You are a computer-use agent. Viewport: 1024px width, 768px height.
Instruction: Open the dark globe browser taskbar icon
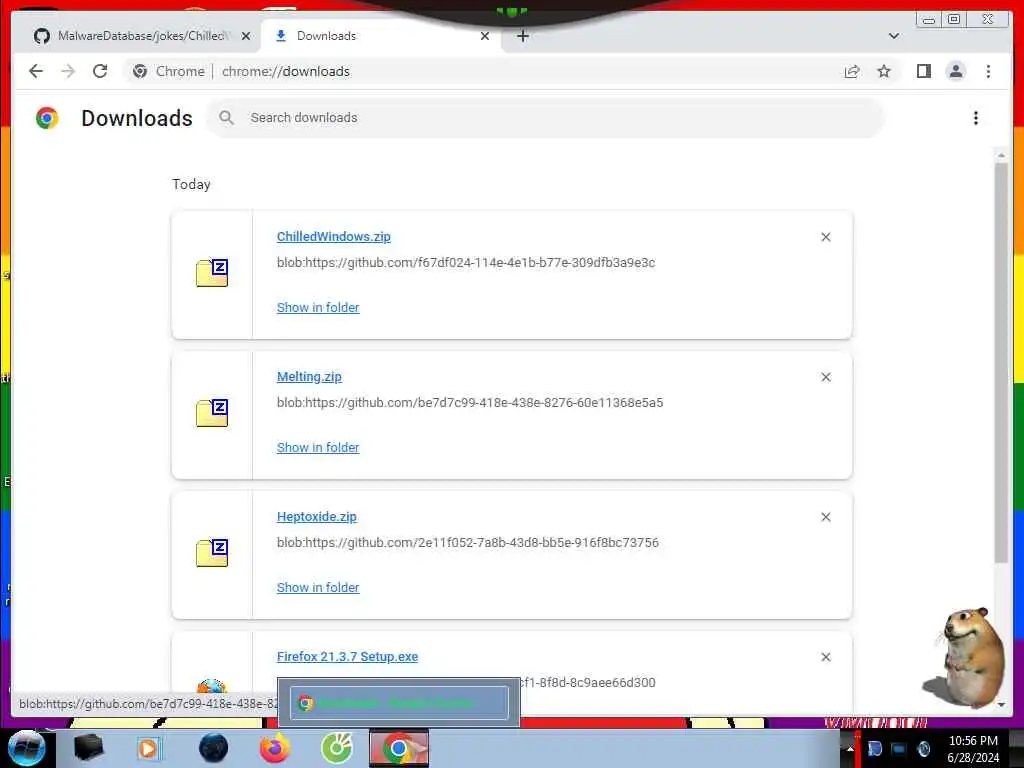tap(214, 748)
